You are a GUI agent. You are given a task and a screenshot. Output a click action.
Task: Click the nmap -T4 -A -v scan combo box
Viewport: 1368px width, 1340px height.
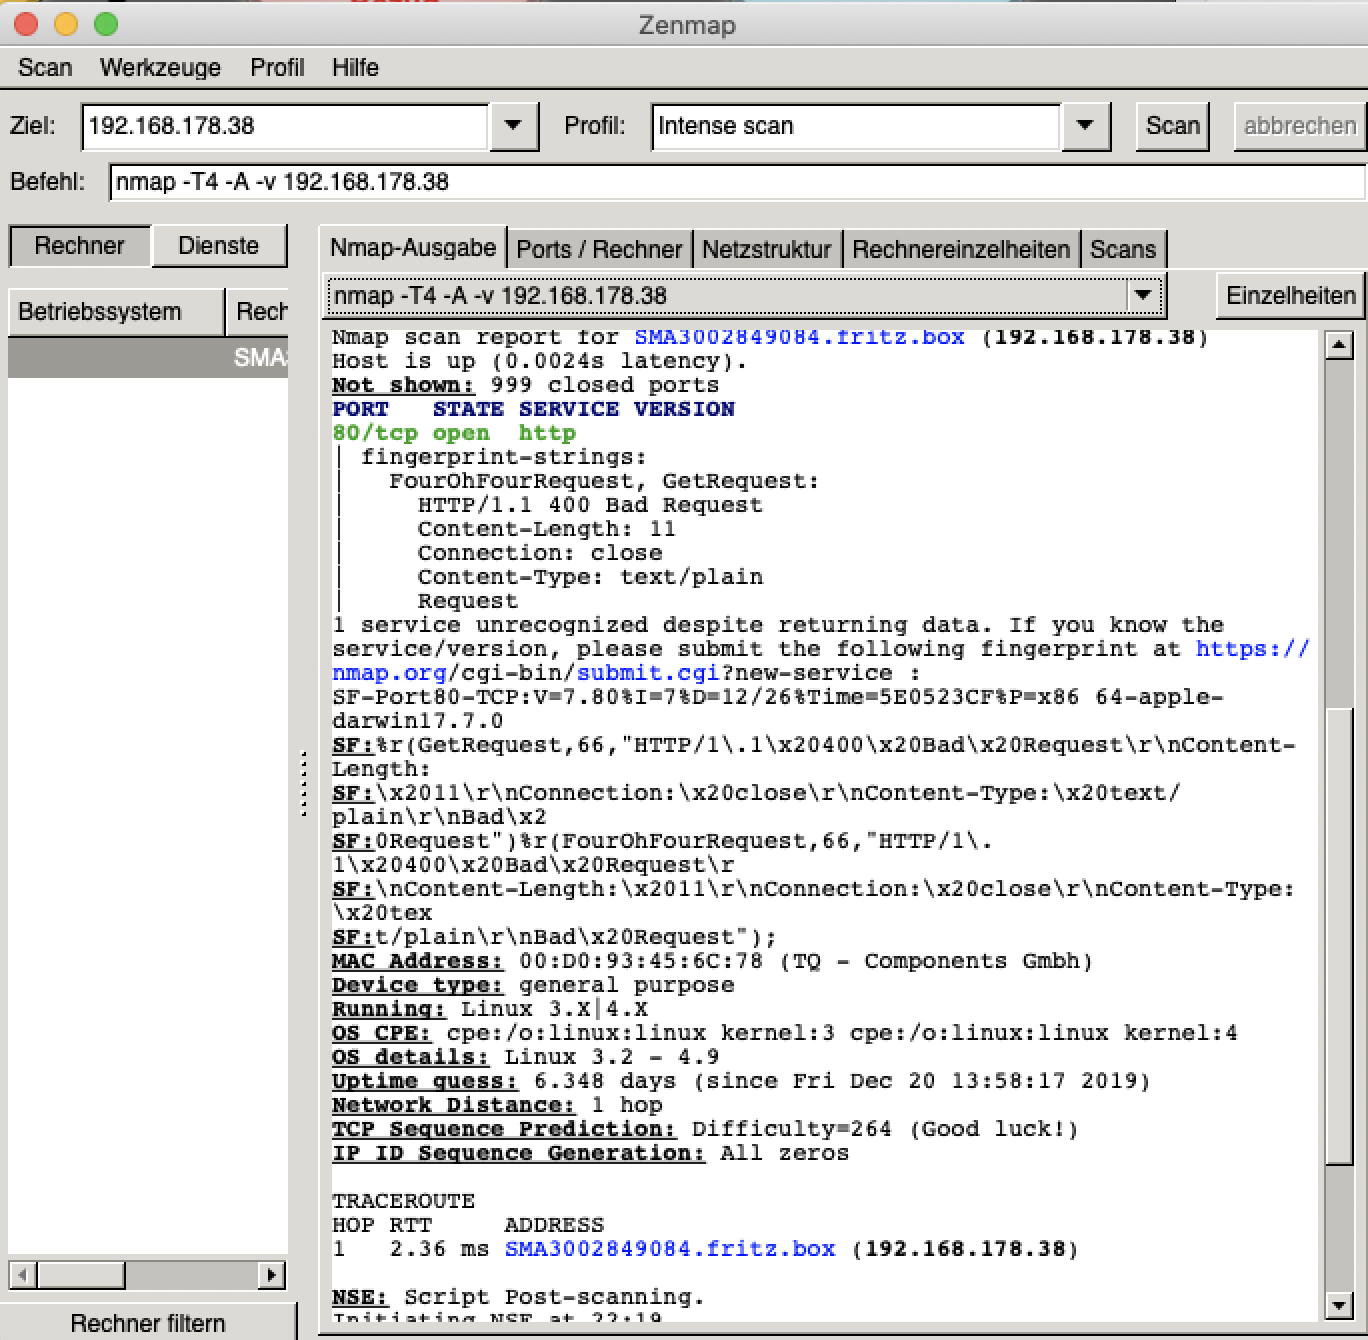[x=743, y=296]
